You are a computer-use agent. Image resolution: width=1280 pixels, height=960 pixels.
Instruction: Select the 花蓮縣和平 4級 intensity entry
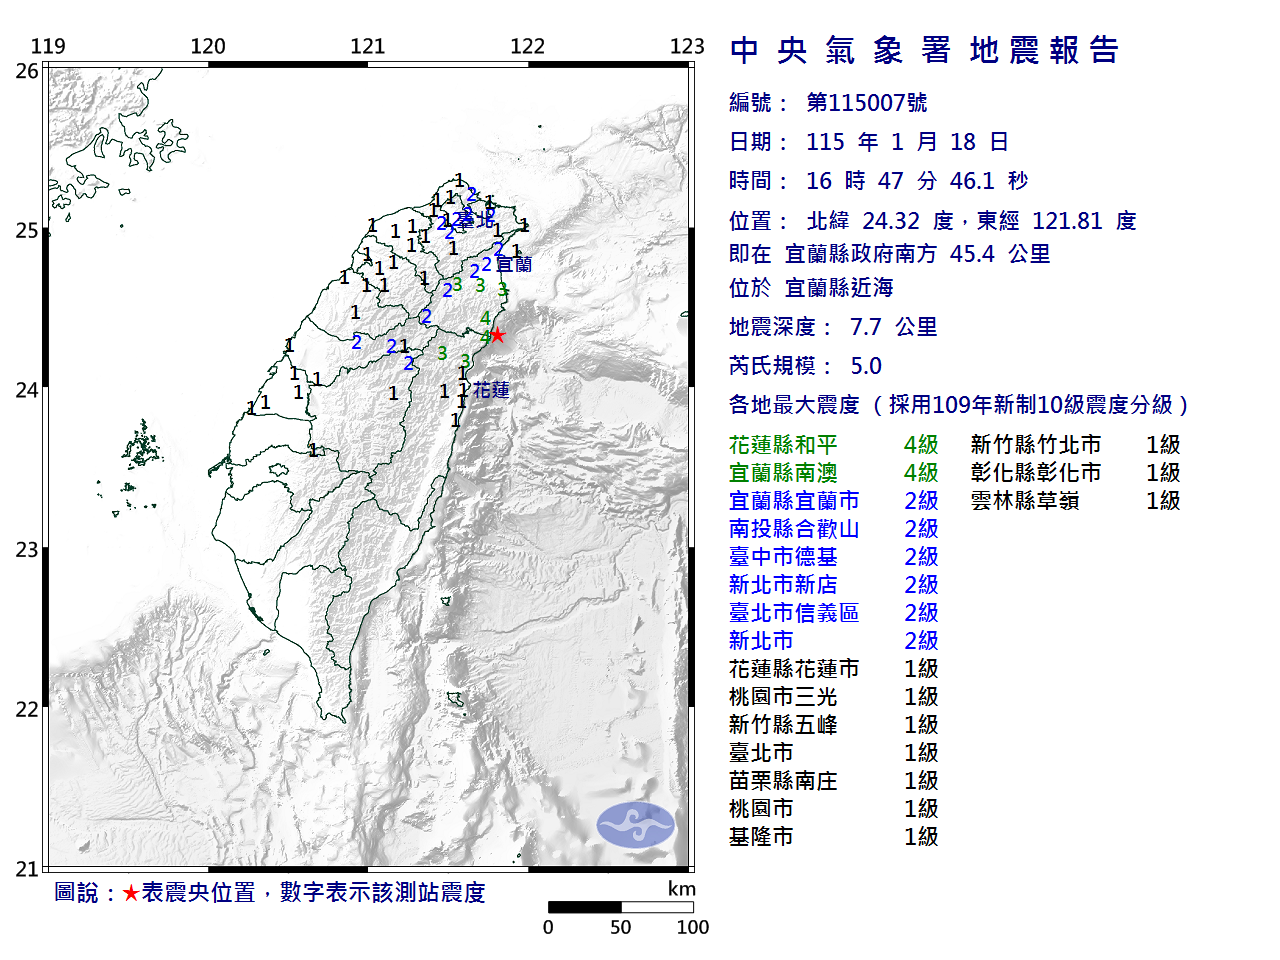[x=832, y=445]
